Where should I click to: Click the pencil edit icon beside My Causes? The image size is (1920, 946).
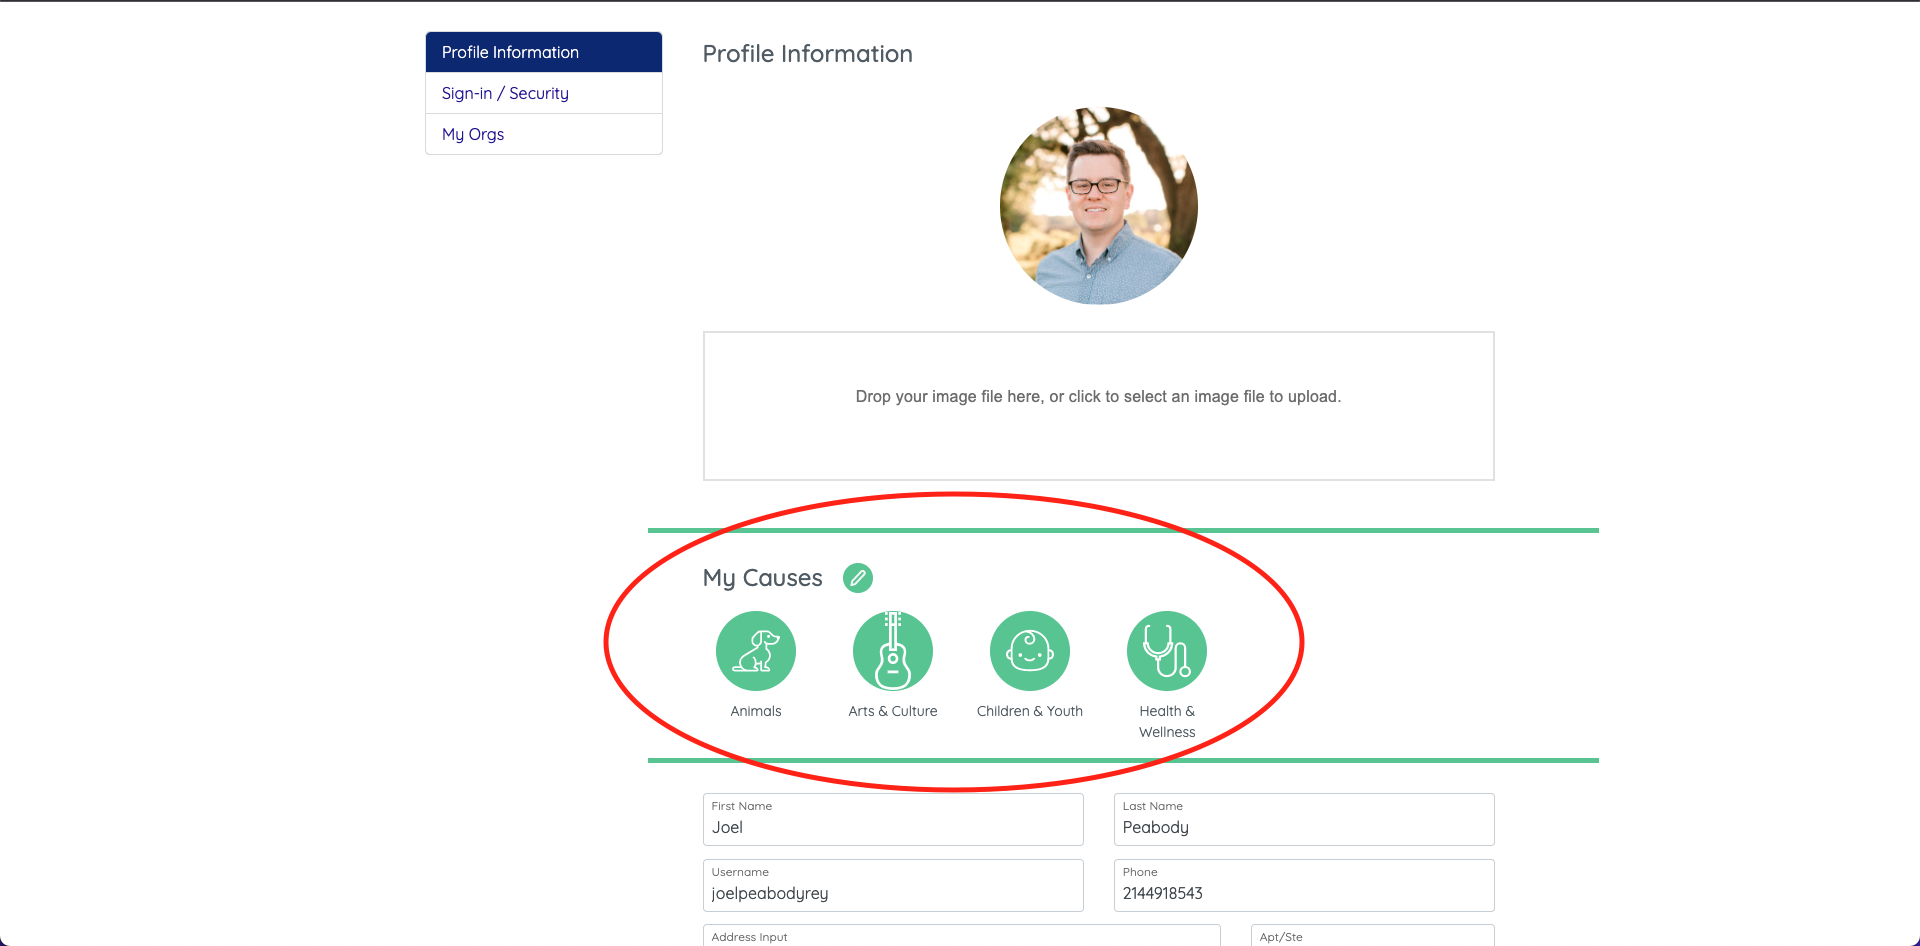point(858,578)
